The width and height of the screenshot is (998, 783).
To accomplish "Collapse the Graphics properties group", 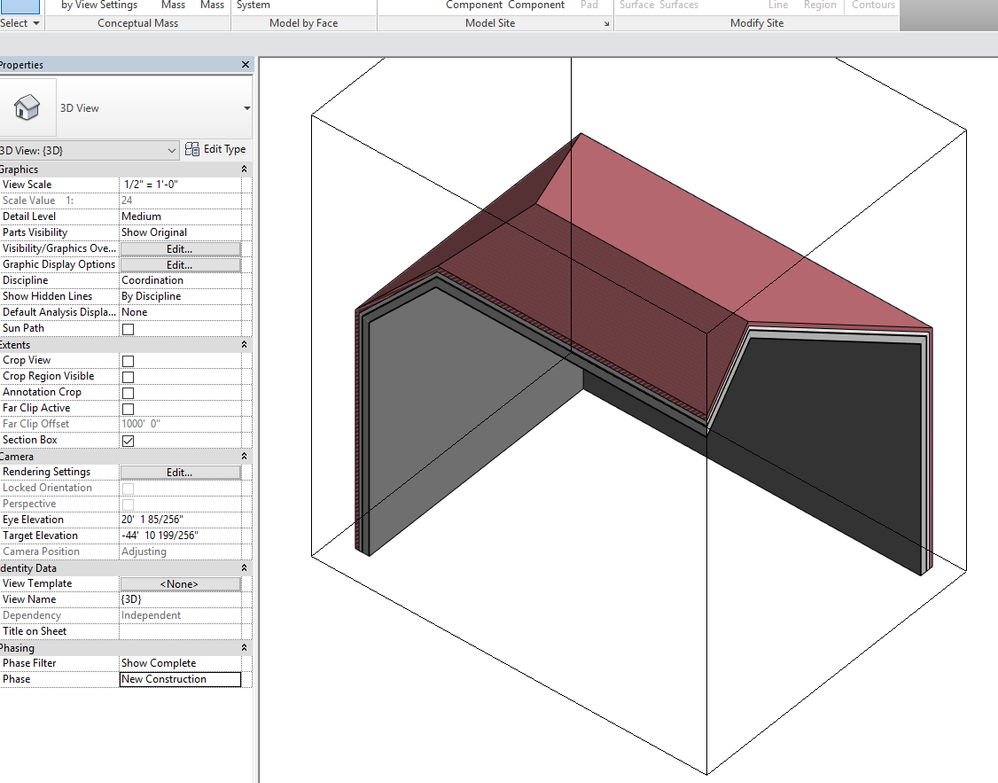I will pyautogui.click(x=245, y=170).
